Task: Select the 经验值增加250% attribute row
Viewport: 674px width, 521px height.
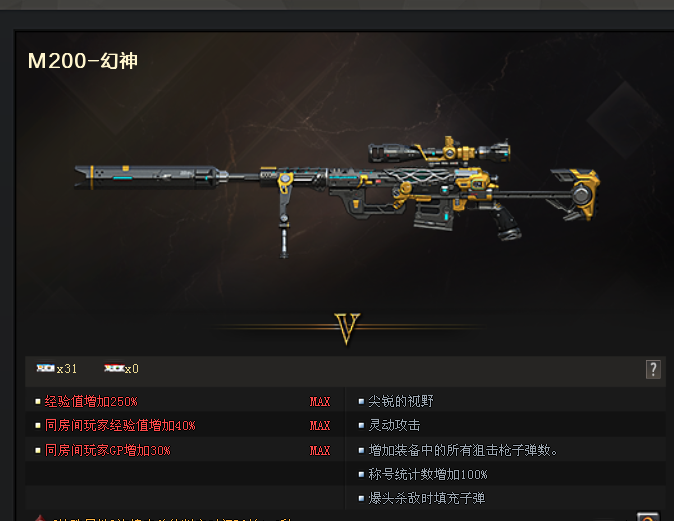Action: click(x=185, y=401)
